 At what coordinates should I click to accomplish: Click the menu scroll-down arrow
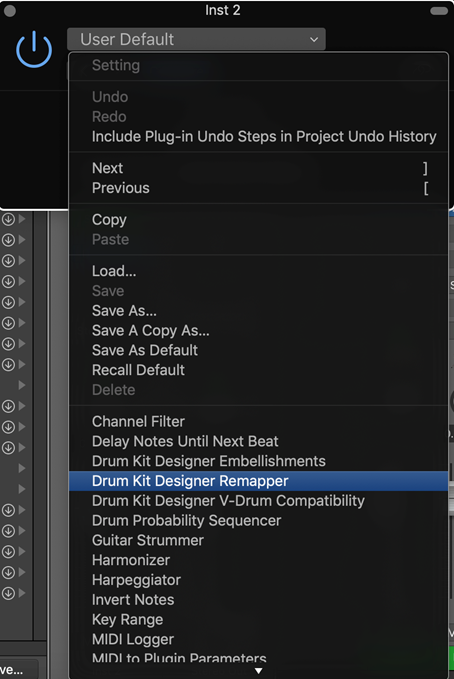pyautogui.click(x=259, y=671)
